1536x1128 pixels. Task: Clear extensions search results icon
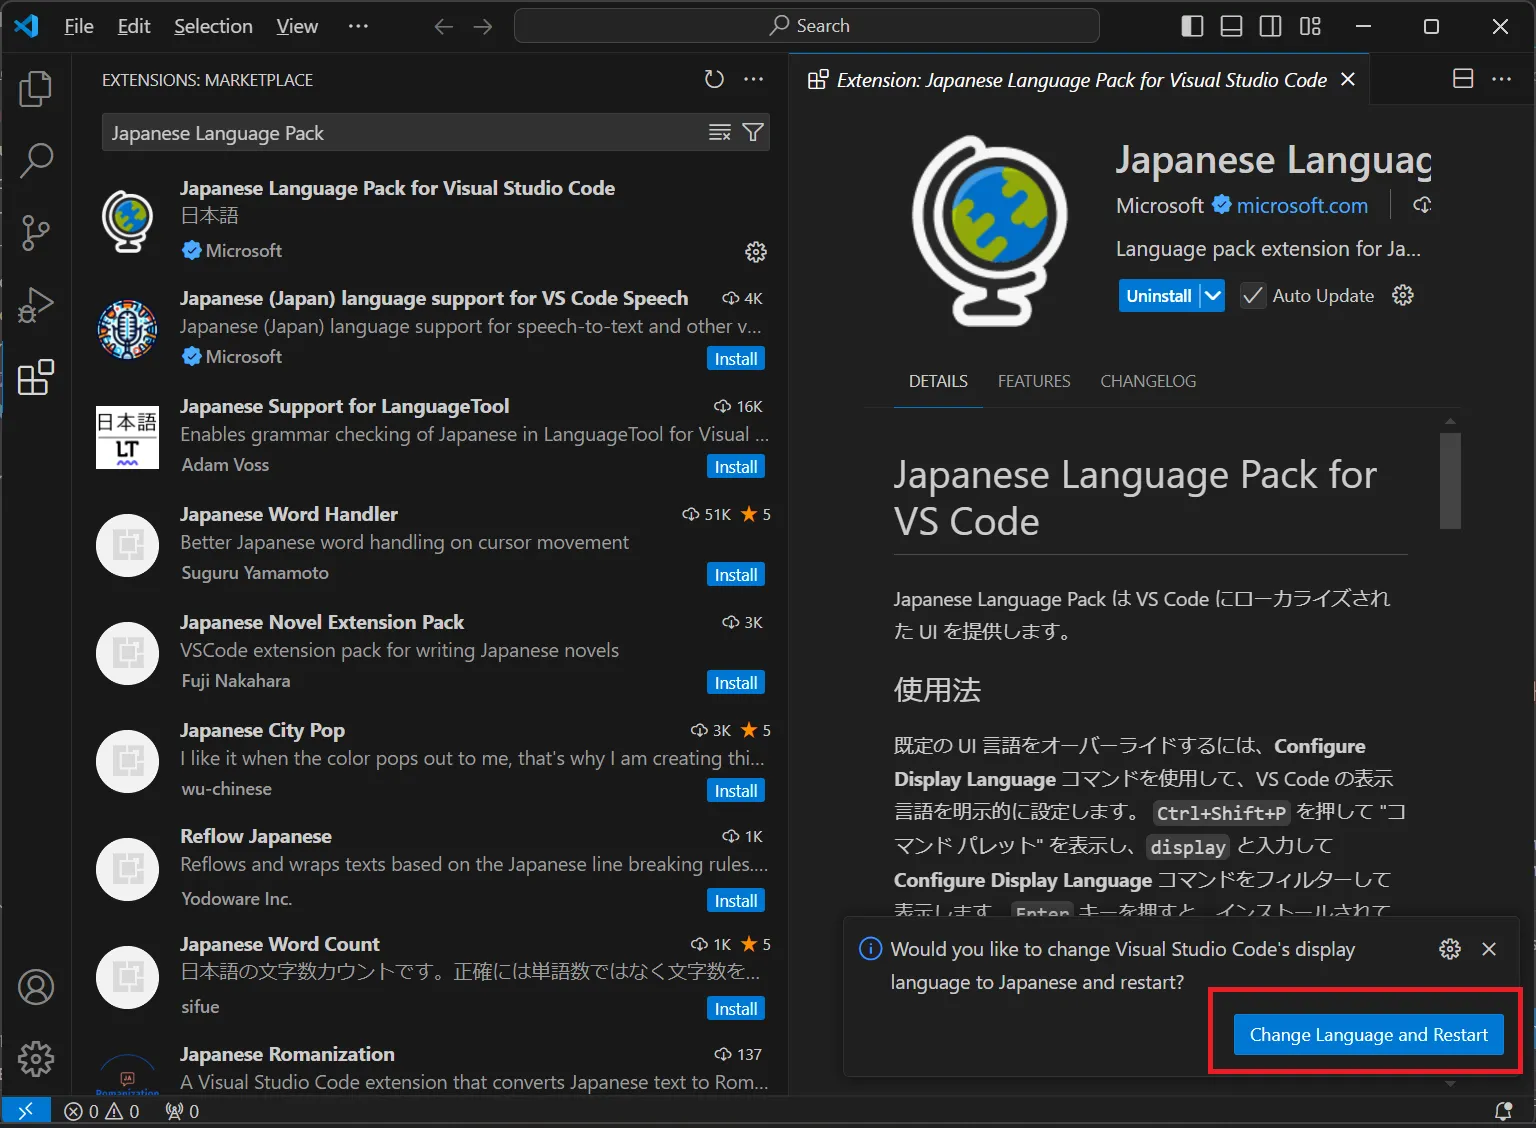point(719,133)
